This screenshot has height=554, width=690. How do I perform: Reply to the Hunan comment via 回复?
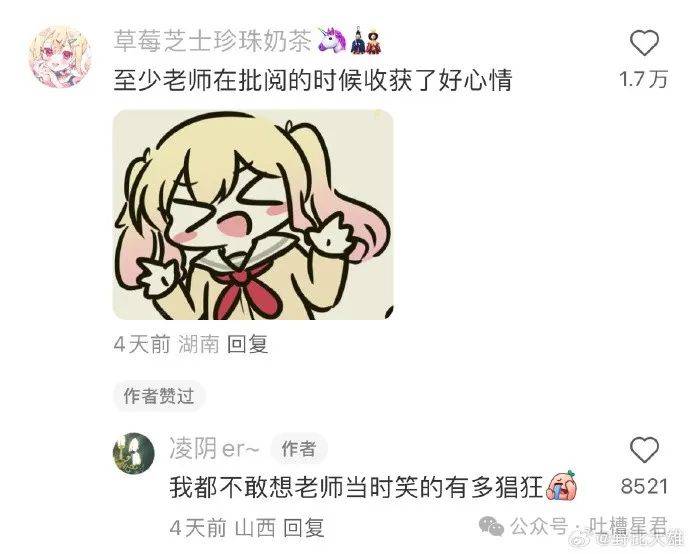coord(248,344)
